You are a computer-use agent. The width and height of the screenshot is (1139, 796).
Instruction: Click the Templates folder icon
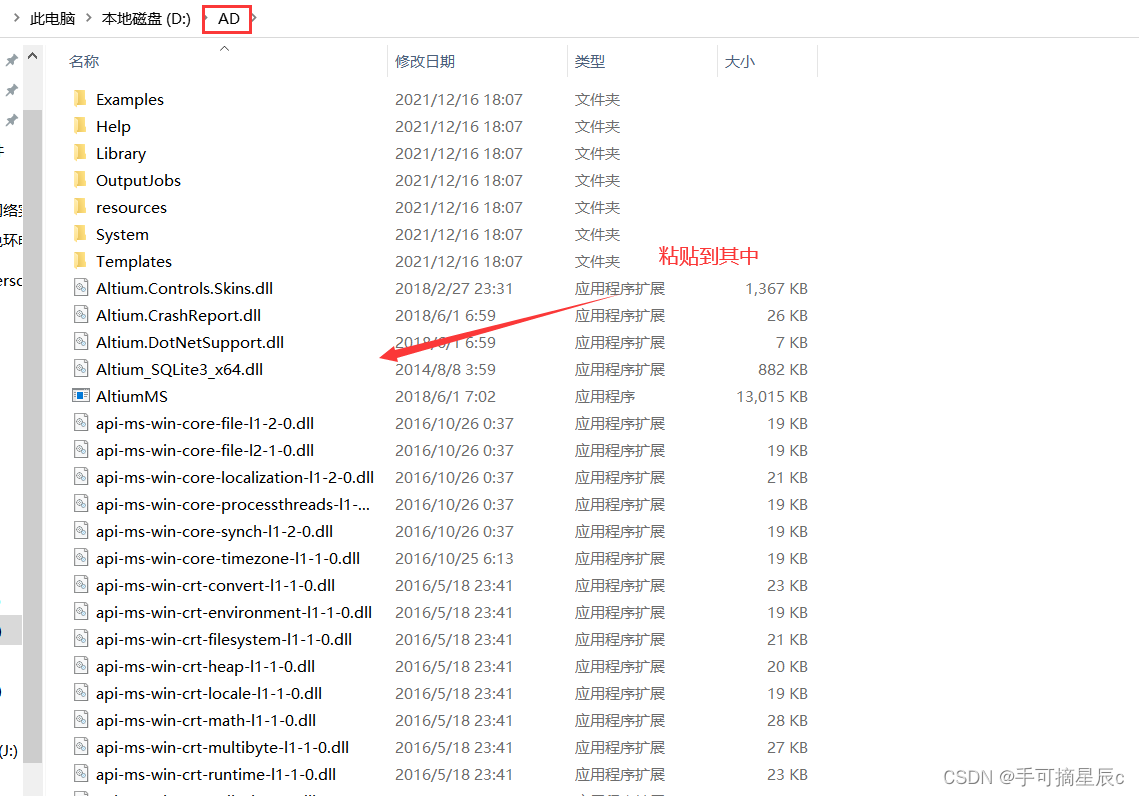[81, 260]
